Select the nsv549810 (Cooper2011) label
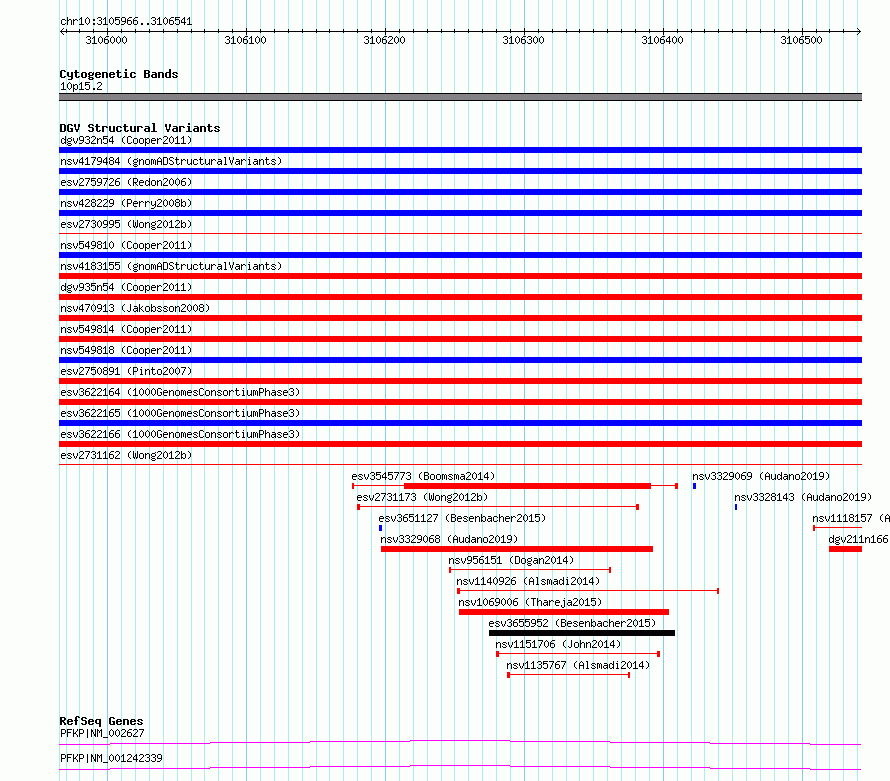 [x=126, y=245]
